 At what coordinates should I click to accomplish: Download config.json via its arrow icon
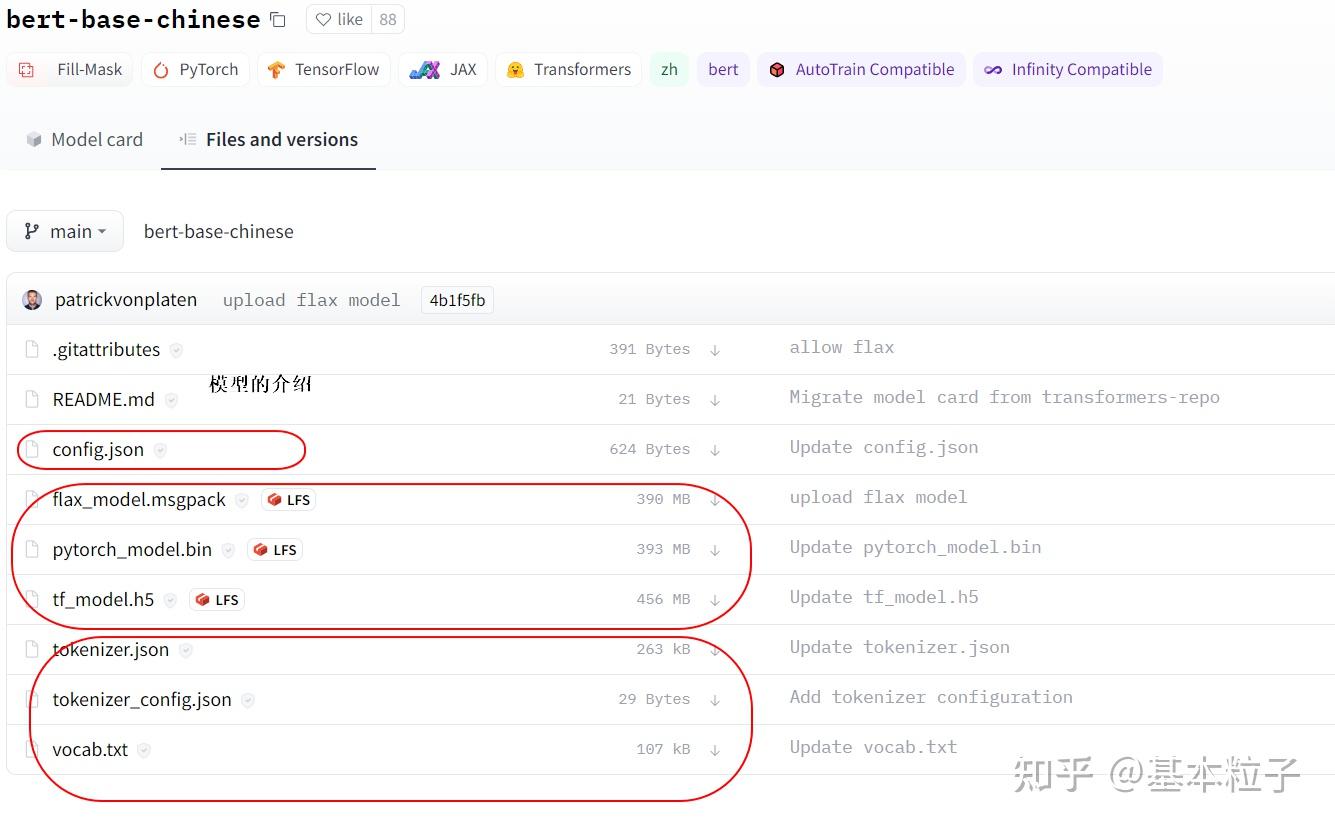pos(714,449)
